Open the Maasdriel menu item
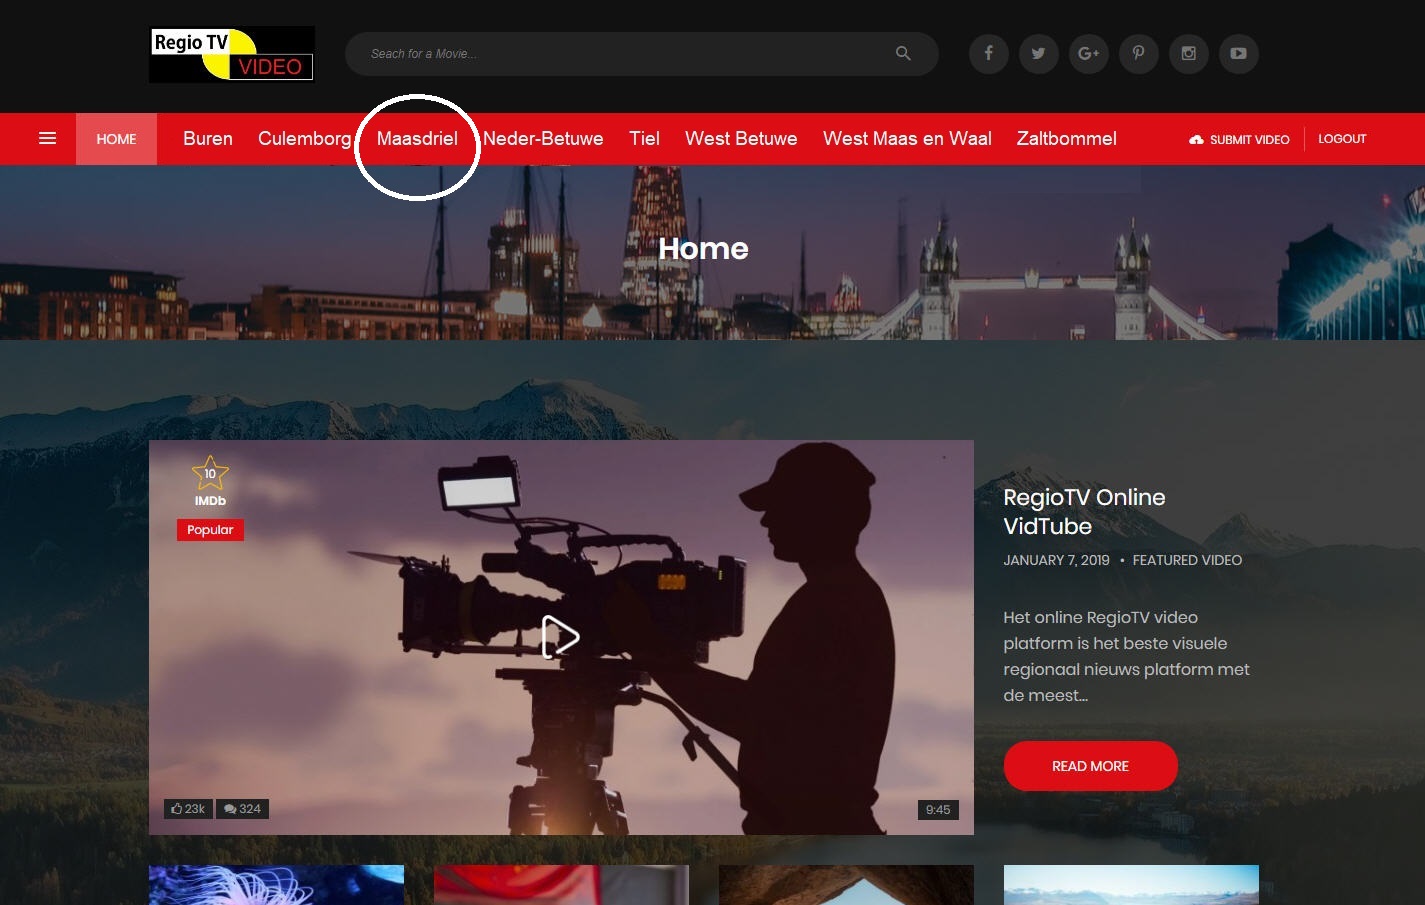The height and width of the screenshot is (905, 1425). pos(417,139)
